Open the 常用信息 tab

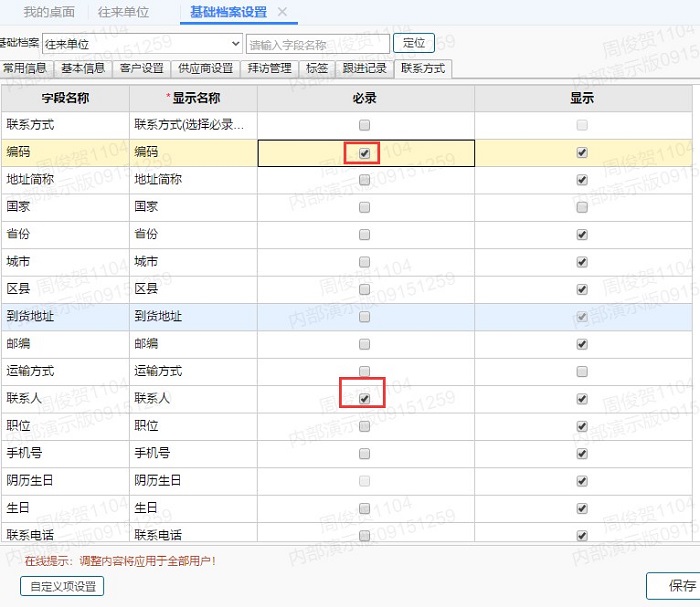(25, 69)
